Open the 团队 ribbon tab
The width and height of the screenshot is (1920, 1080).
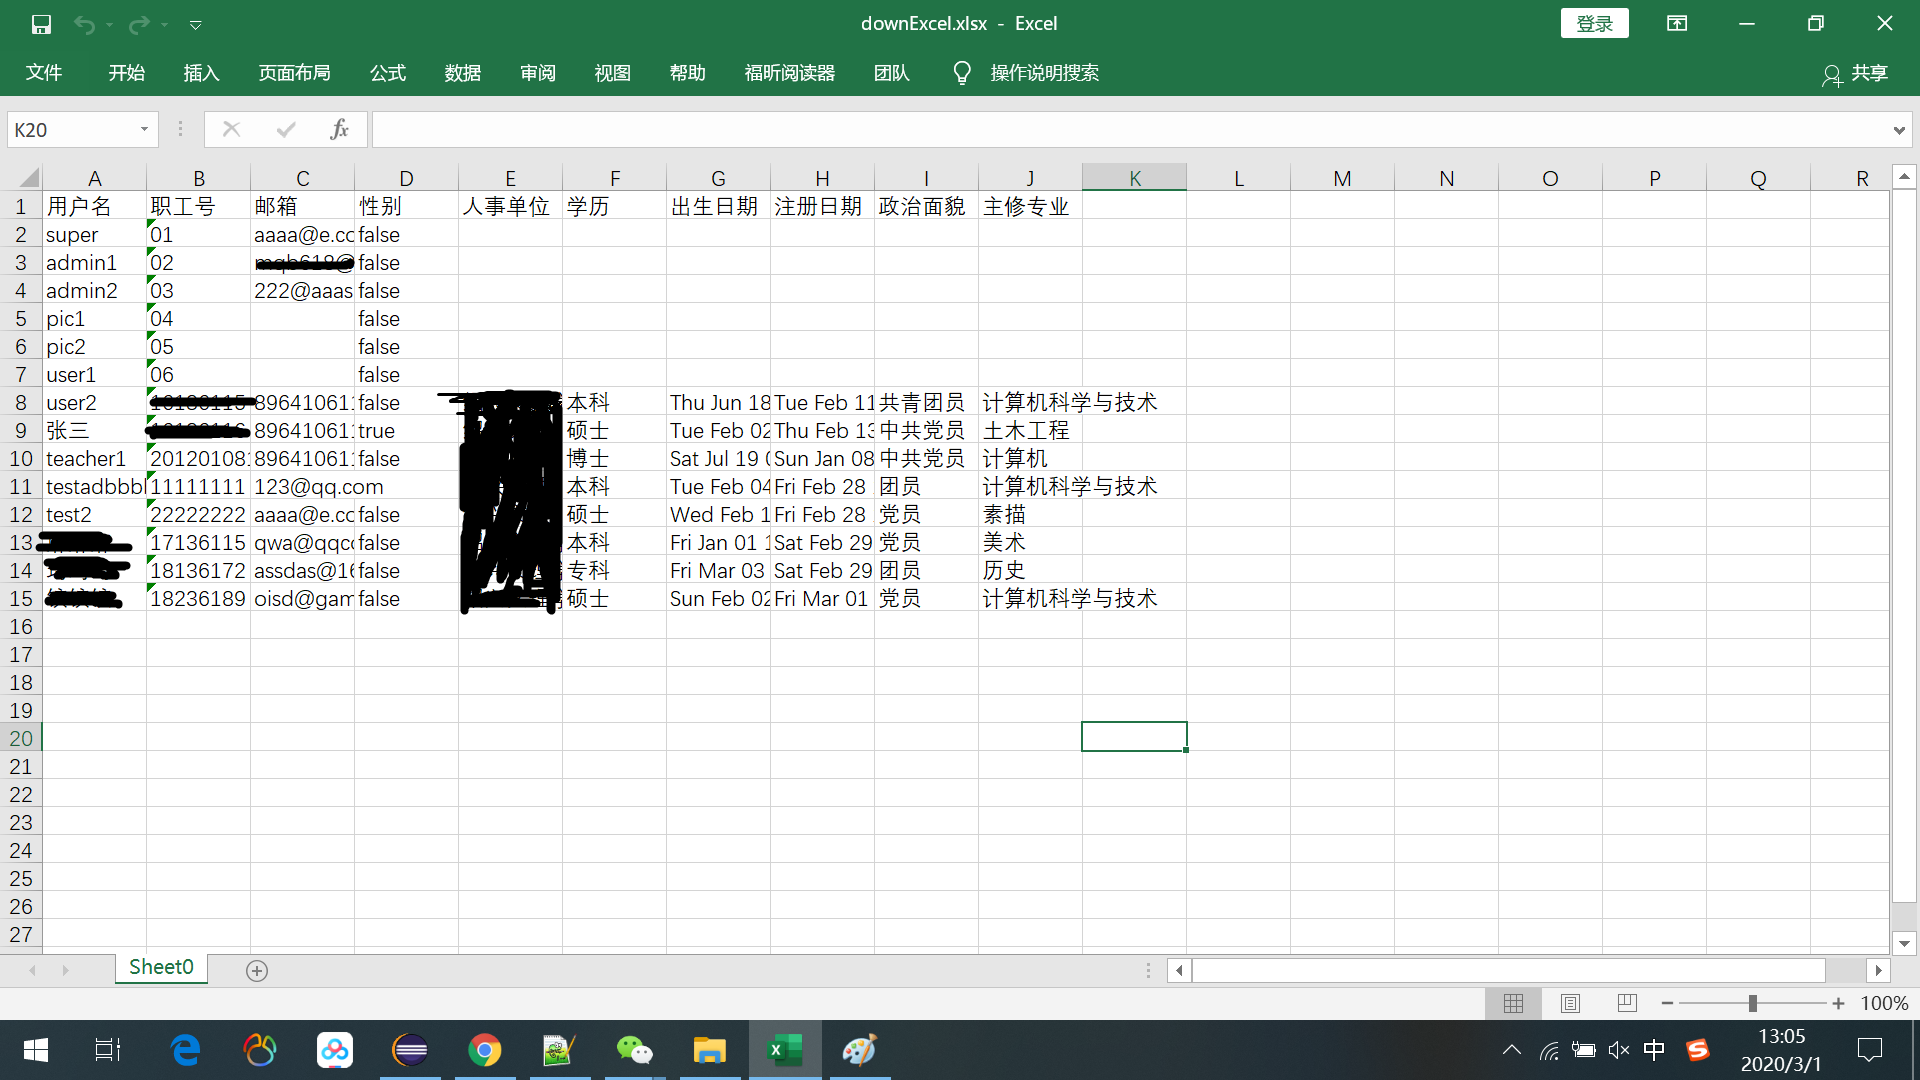click(892, 73)
